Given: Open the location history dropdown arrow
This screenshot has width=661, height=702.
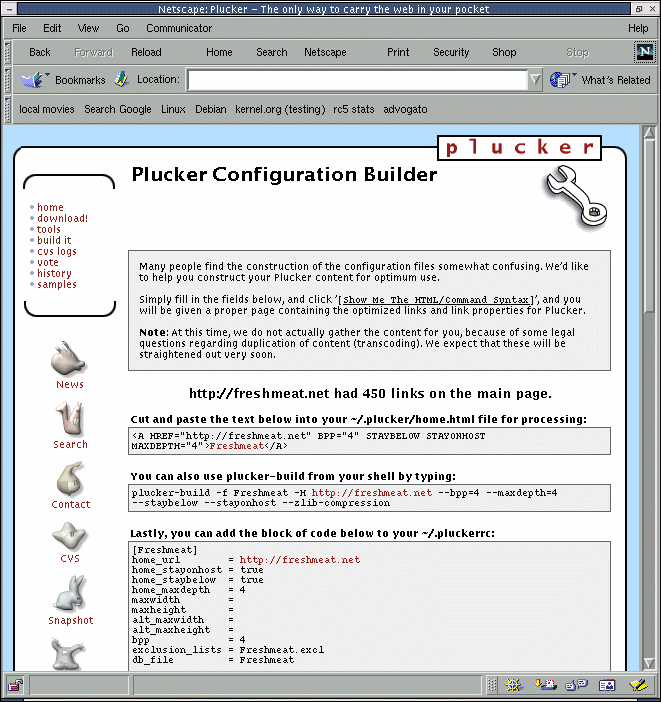Looking at the screenshot, I should tap(535, 80).
